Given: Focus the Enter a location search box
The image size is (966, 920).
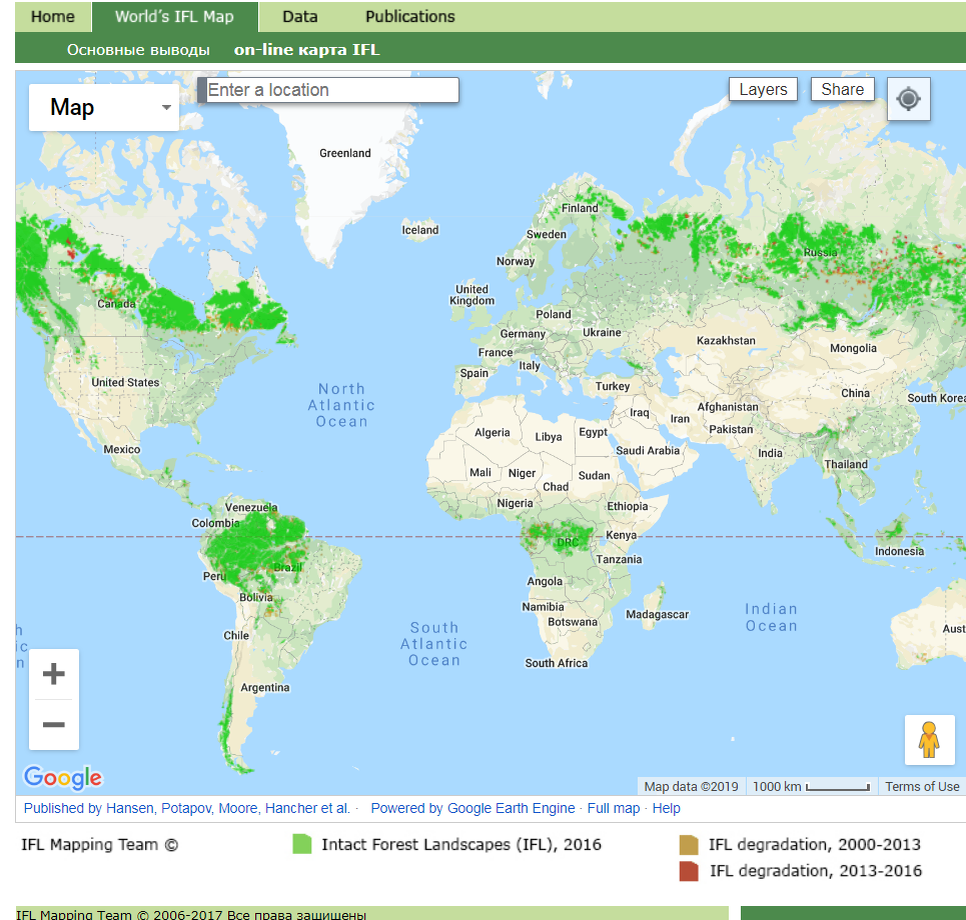Looking at the screenshot, I should [333, 90].
